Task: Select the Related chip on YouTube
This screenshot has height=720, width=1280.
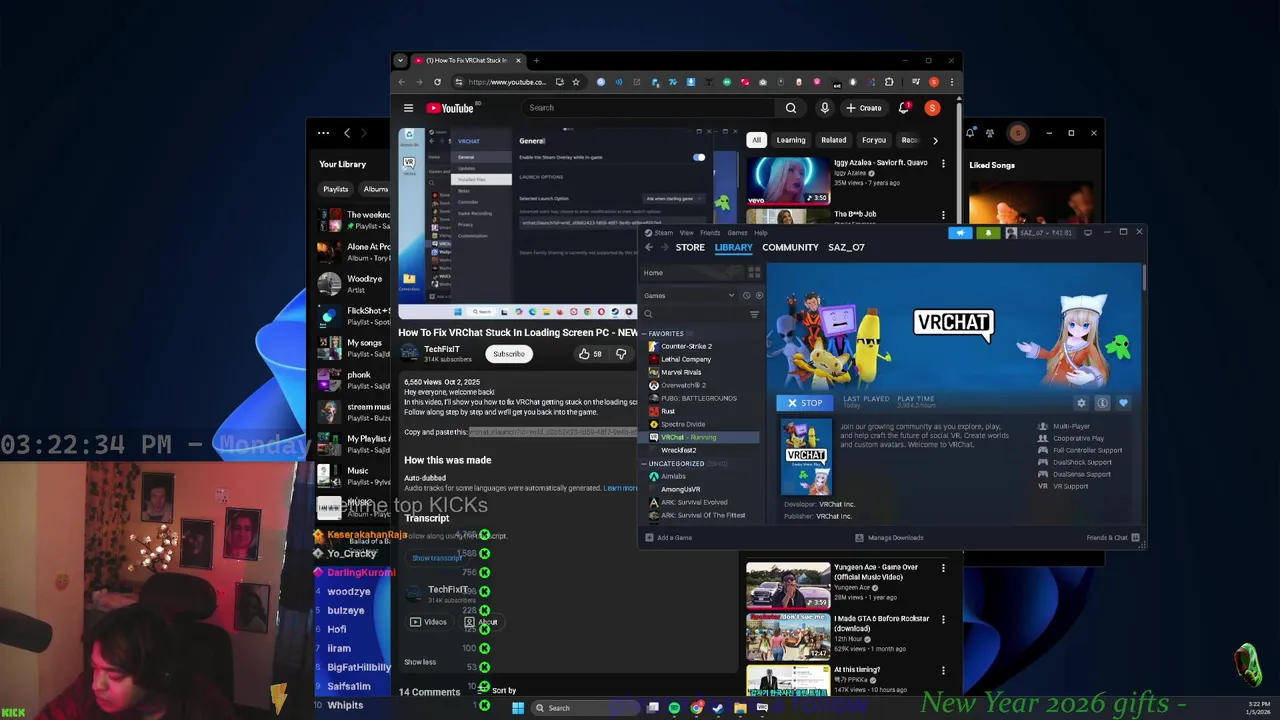Action: coord(833,140)
